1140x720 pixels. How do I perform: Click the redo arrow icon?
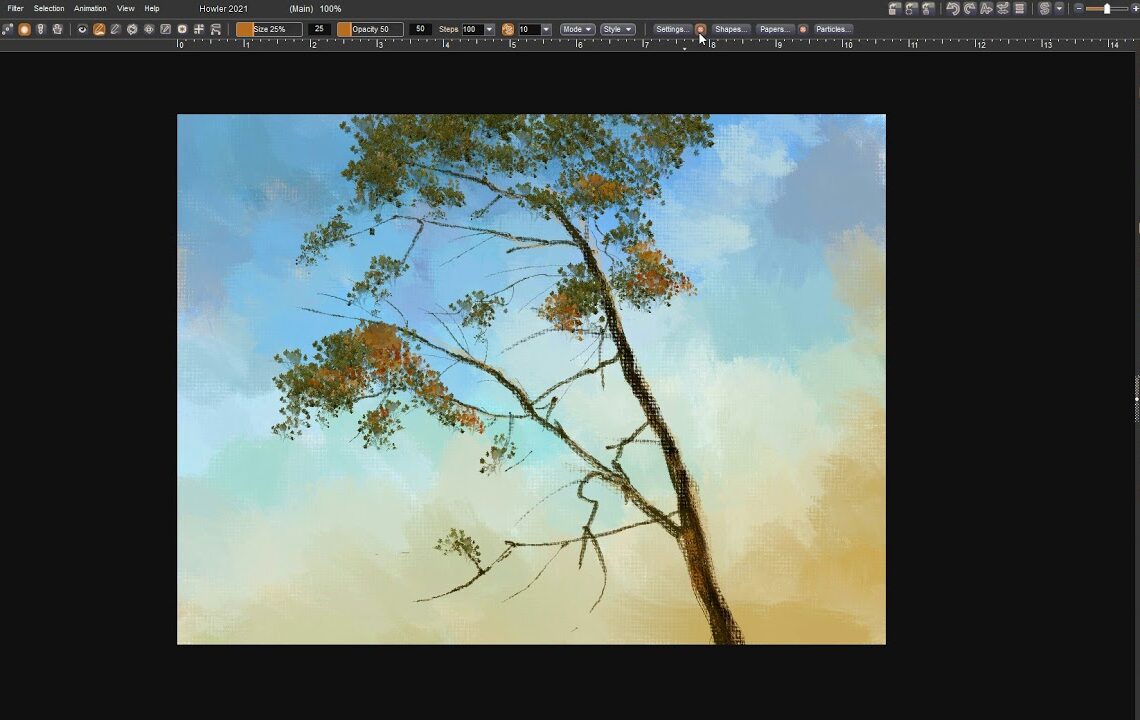click(970, 9)
